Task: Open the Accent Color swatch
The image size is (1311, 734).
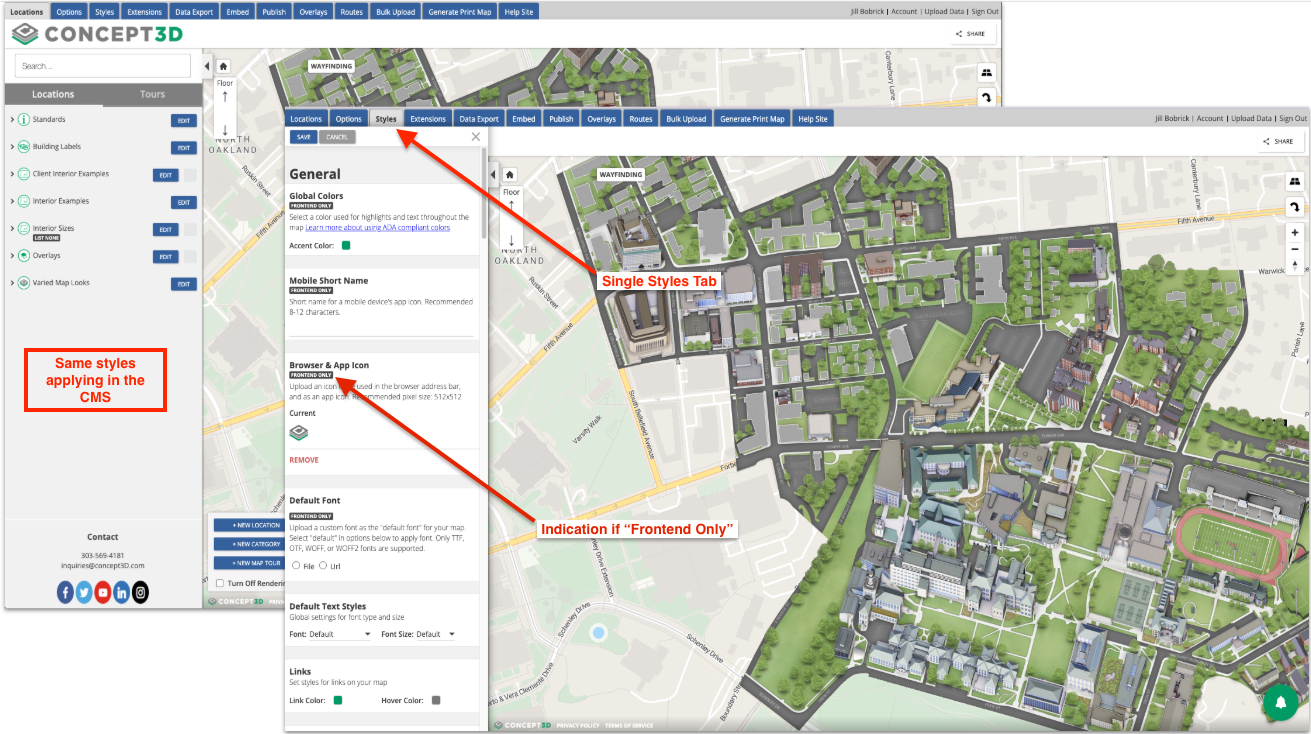Action: [x=346, y=245]
